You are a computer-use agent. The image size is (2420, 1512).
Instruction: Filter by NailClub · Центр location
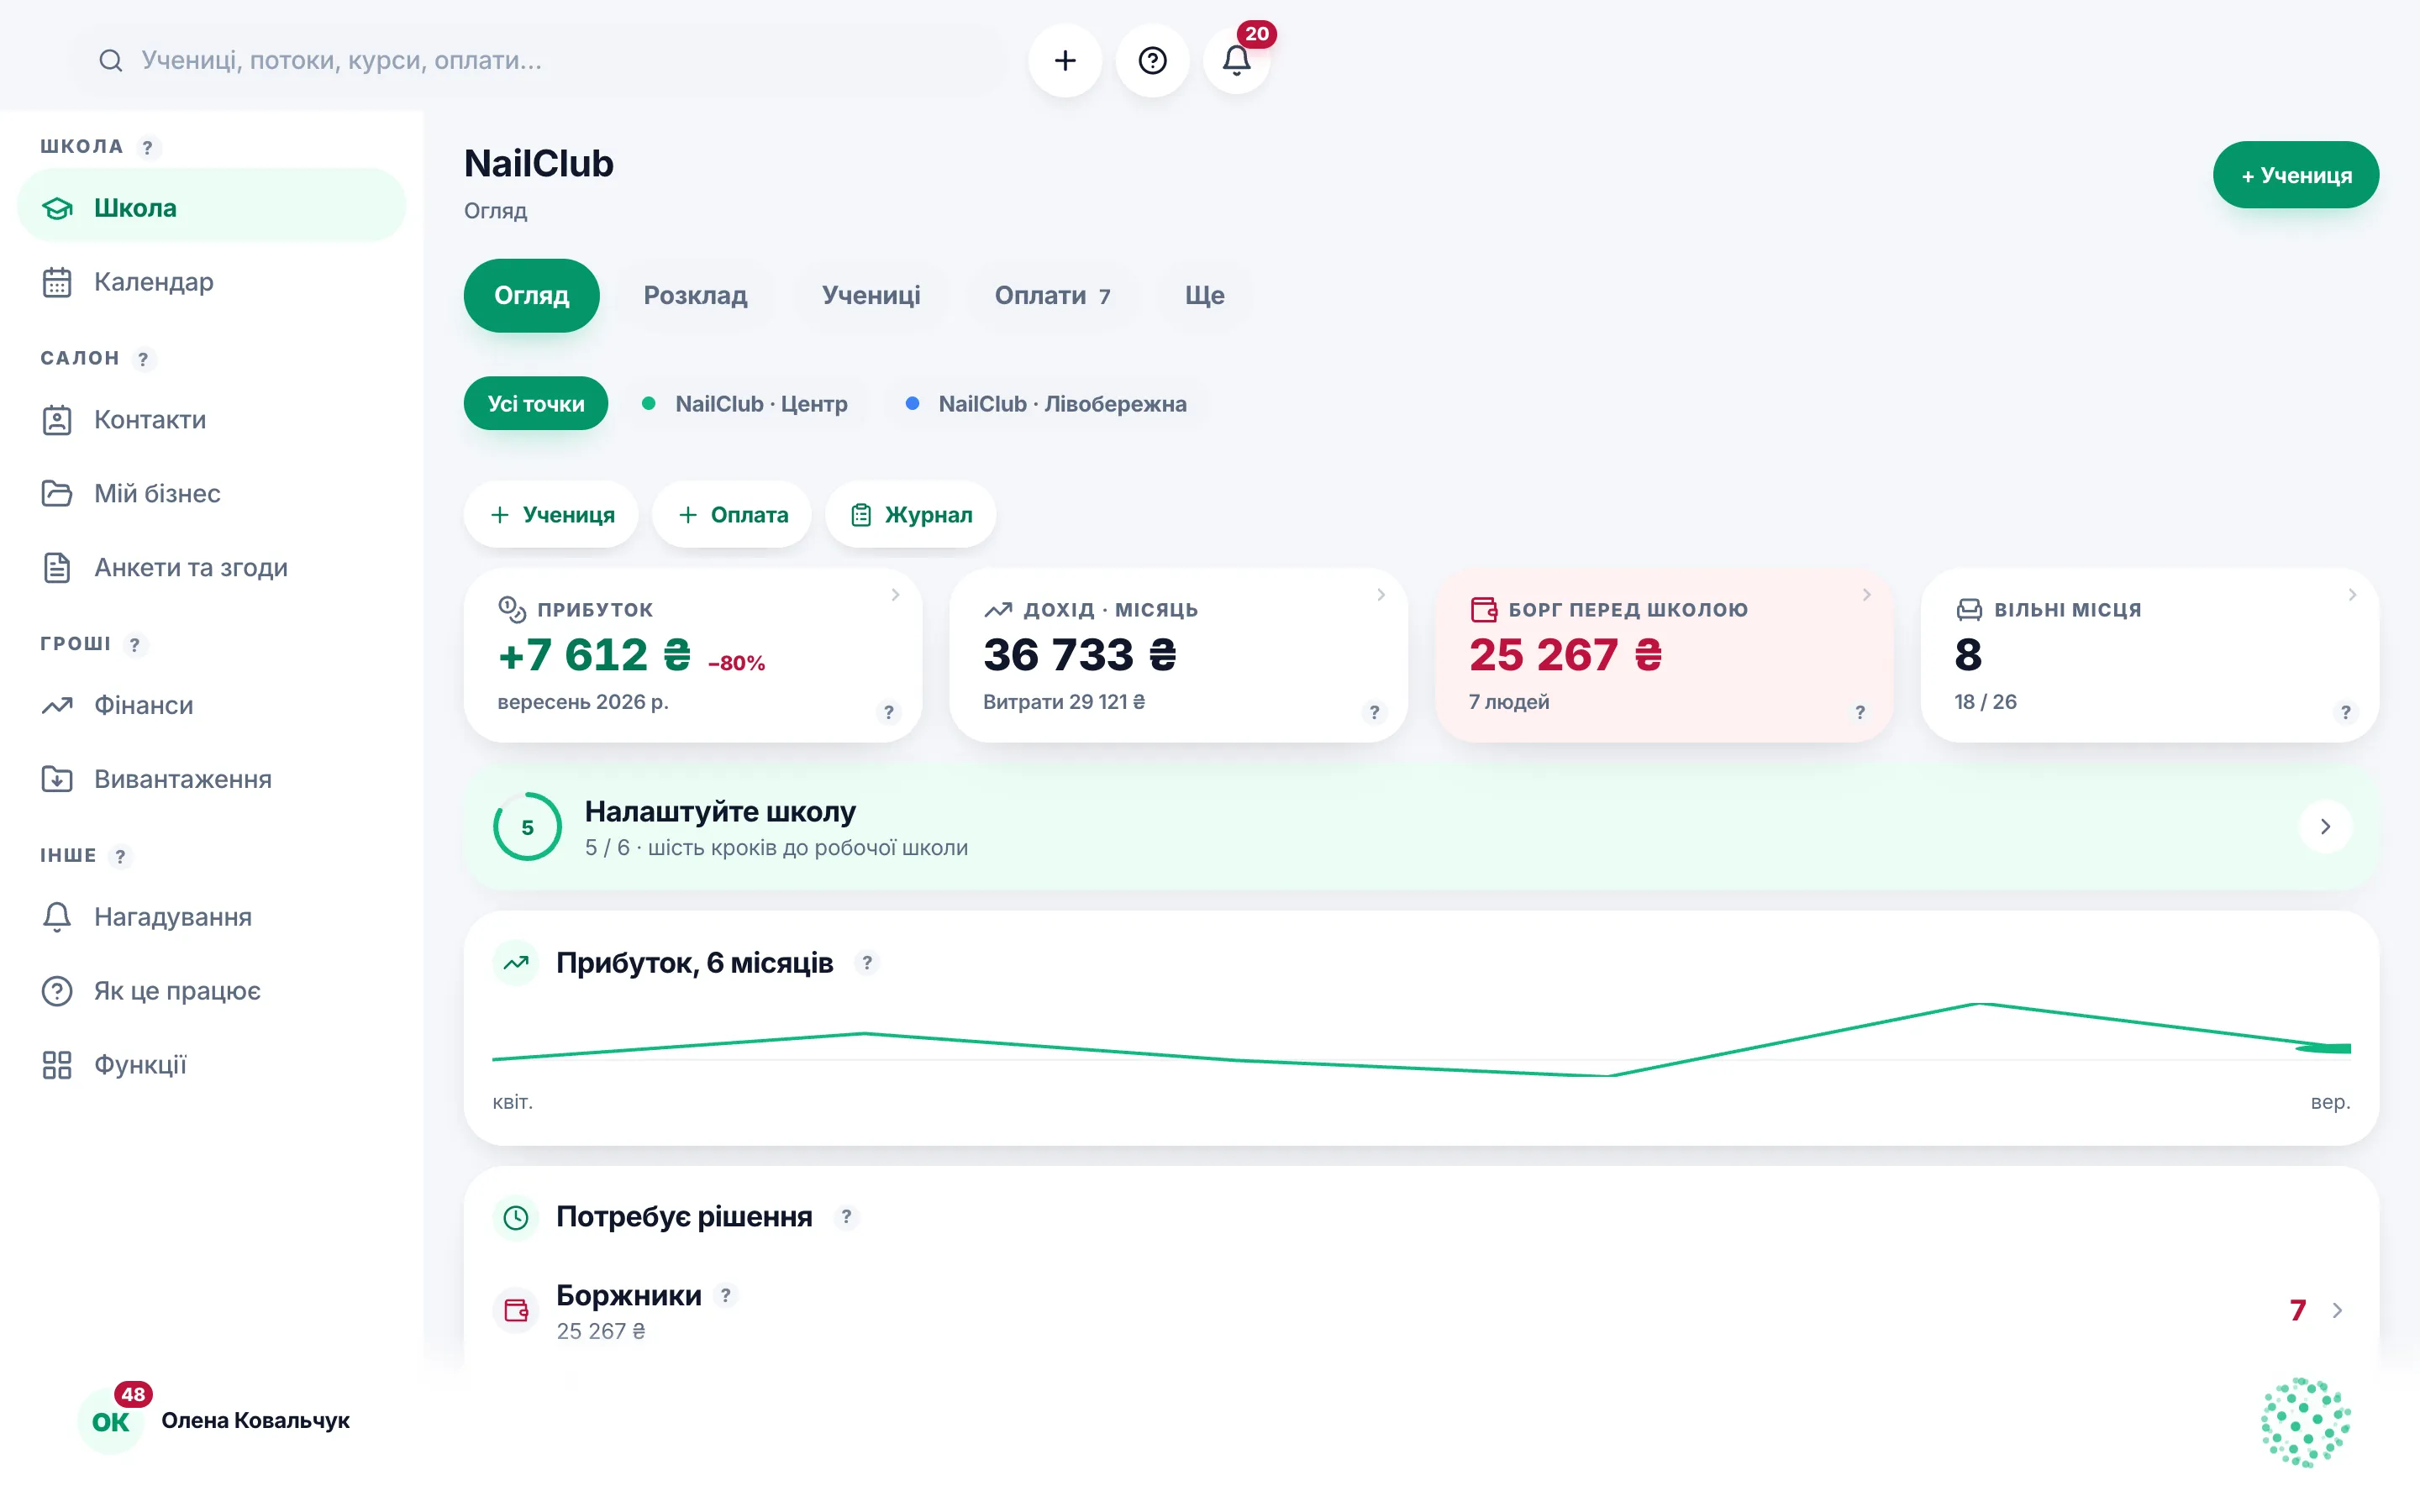(745, 404)
